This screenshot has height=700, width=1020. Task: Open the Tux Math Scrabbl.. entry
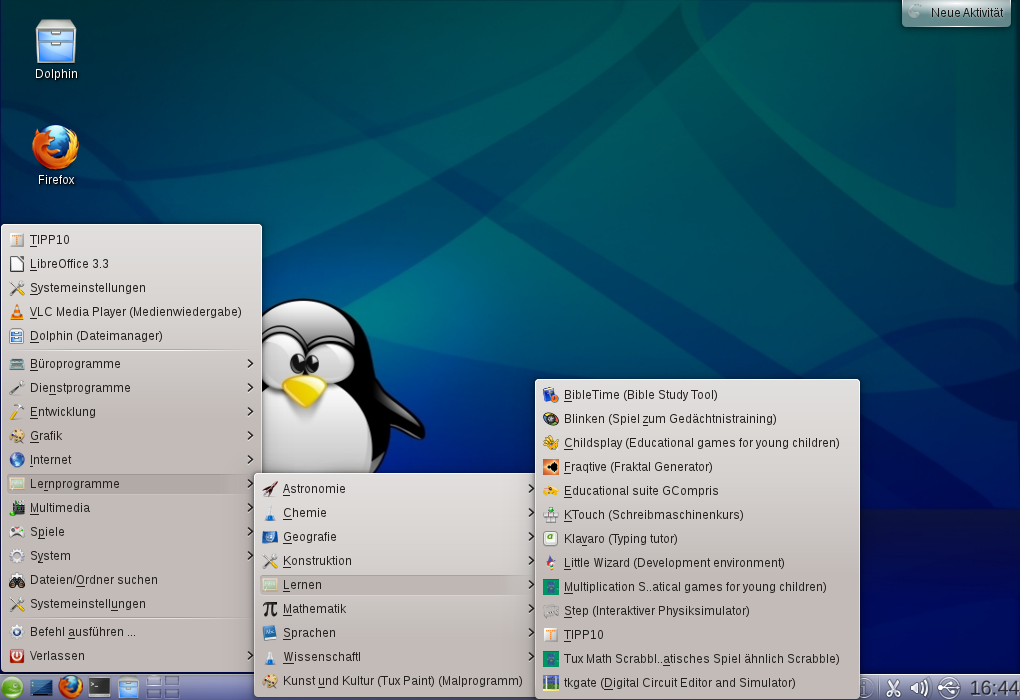[x=697, y=659]
